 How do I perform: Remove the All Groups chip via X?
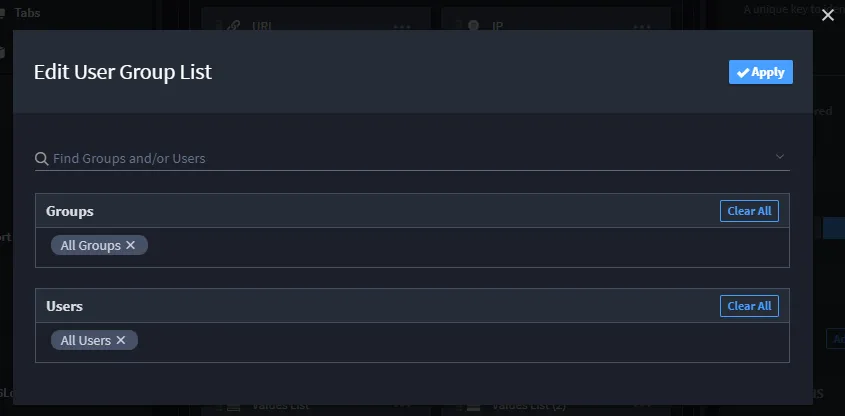pyautogui.click(x=130, y=245)
